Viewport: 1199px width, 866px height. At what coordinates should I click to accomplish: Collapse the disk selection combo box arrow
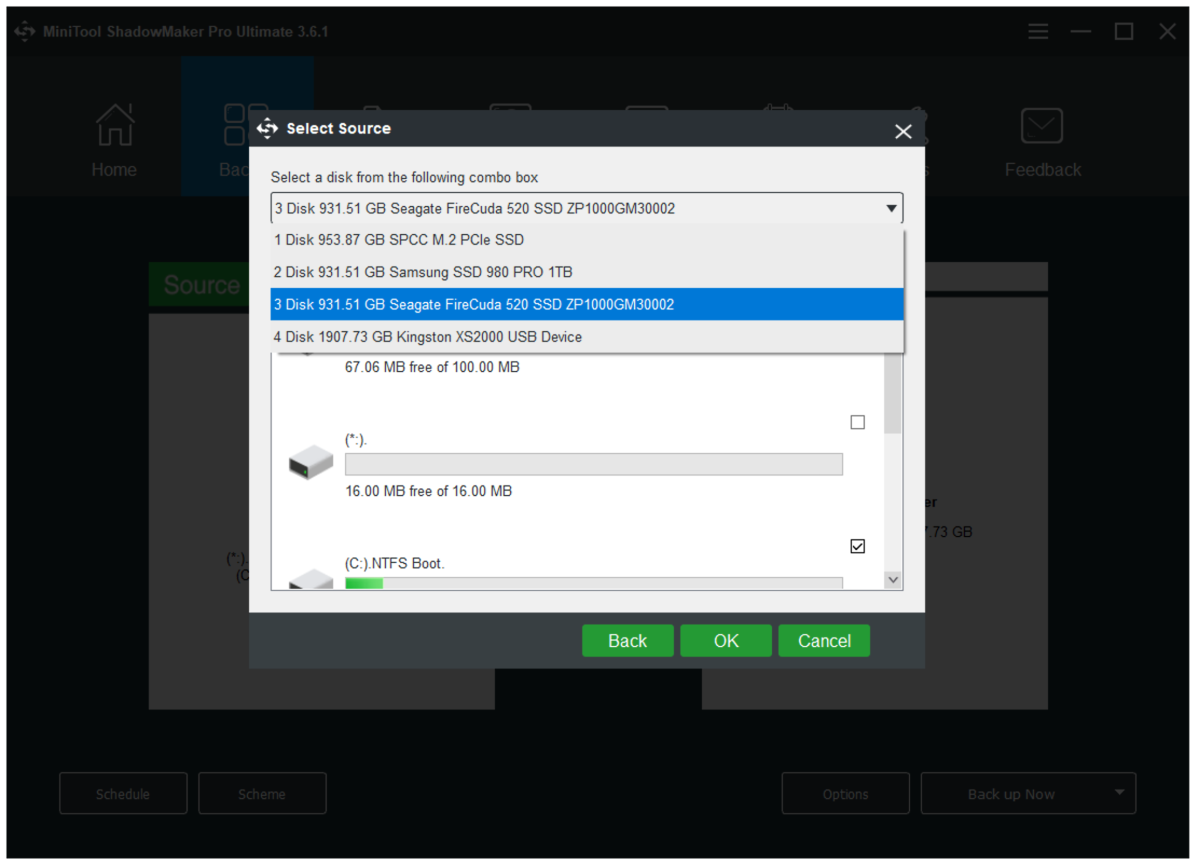tap(891, 209)
